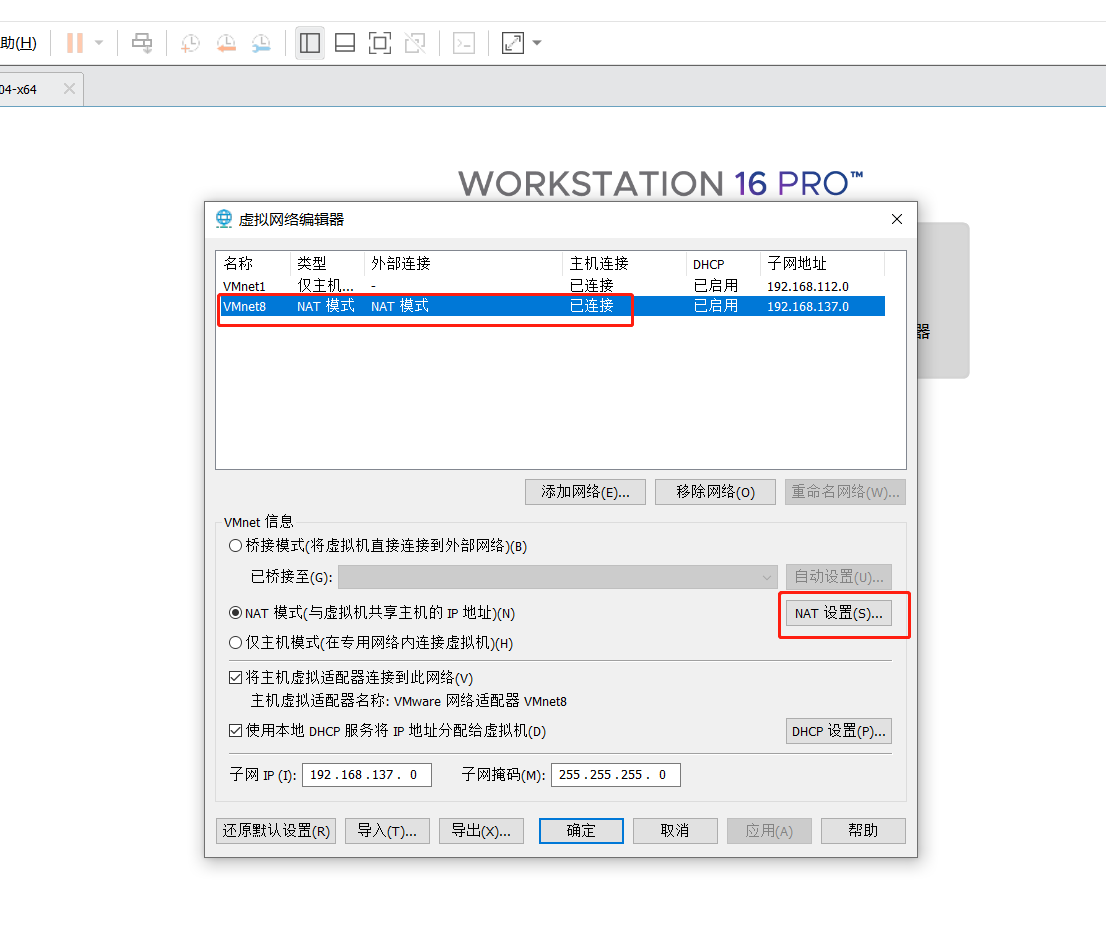This screenshot has width=1106, height=933.
Task: Close the Virtual Network Editor dialog
Action: pyautogui.click(x=897, y=219)
